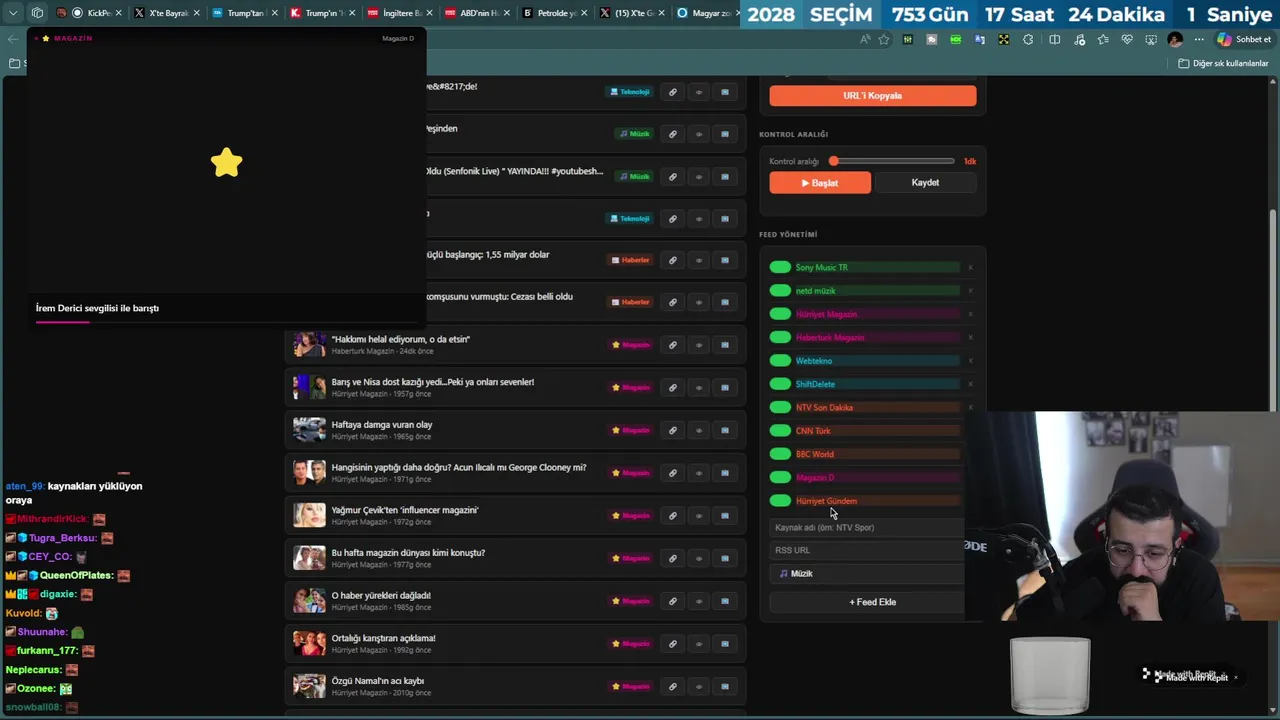The width and height of the screenshot is (1280, 720).
Task: Click the page vertical scrollbar
Action: click(x=1273, y=310)
